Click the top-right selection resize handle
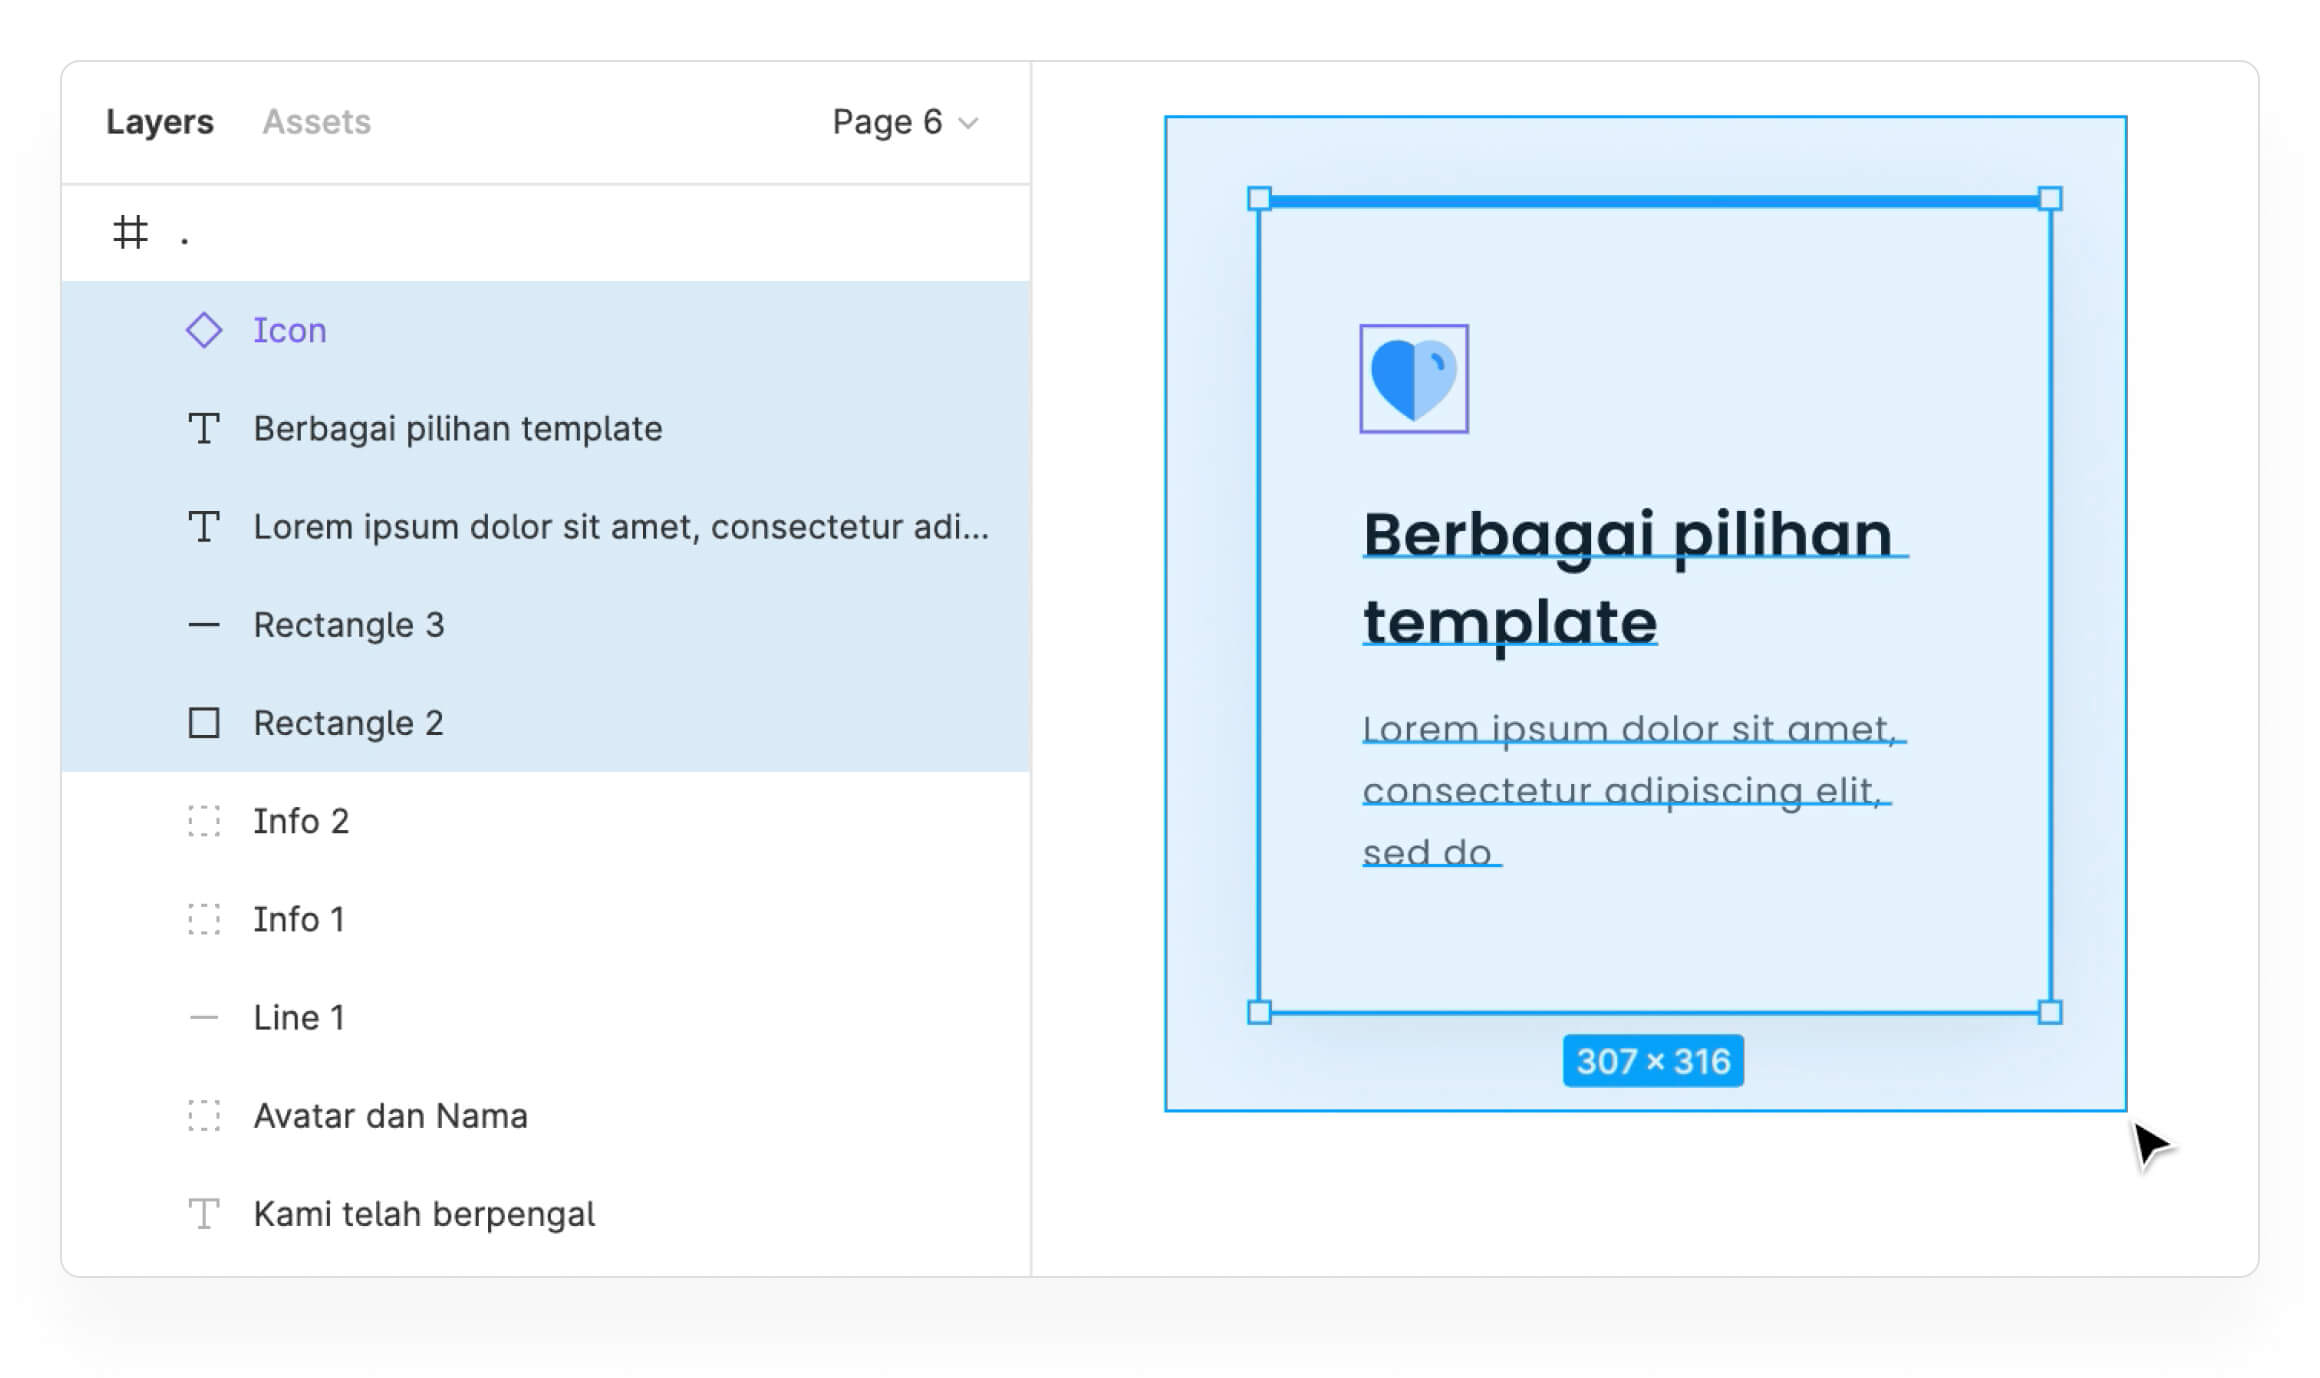Viewport: 2320px width, 1378px height. (x=2050, y=198)
